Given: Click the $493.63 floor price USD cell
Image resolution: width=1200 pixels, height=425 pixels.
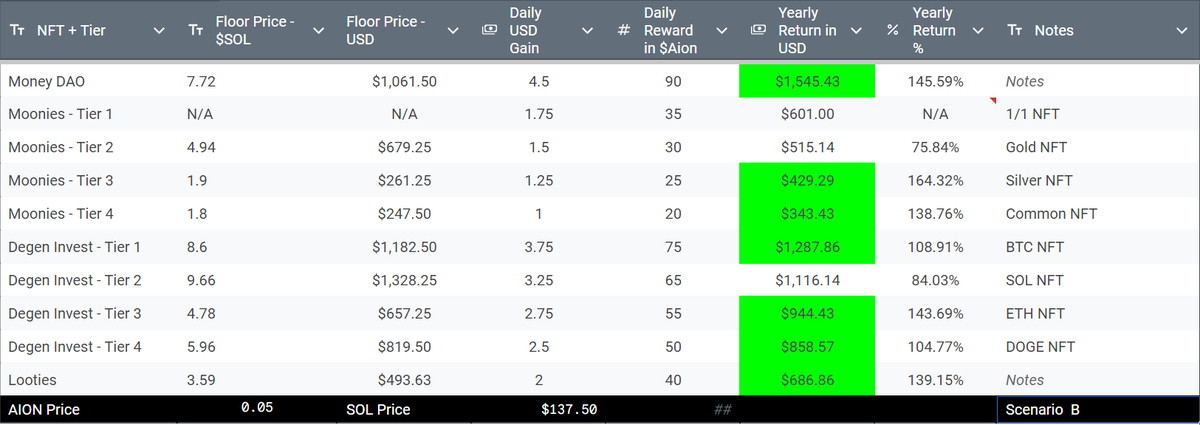Looking at the screenshot, I should 404,380.
